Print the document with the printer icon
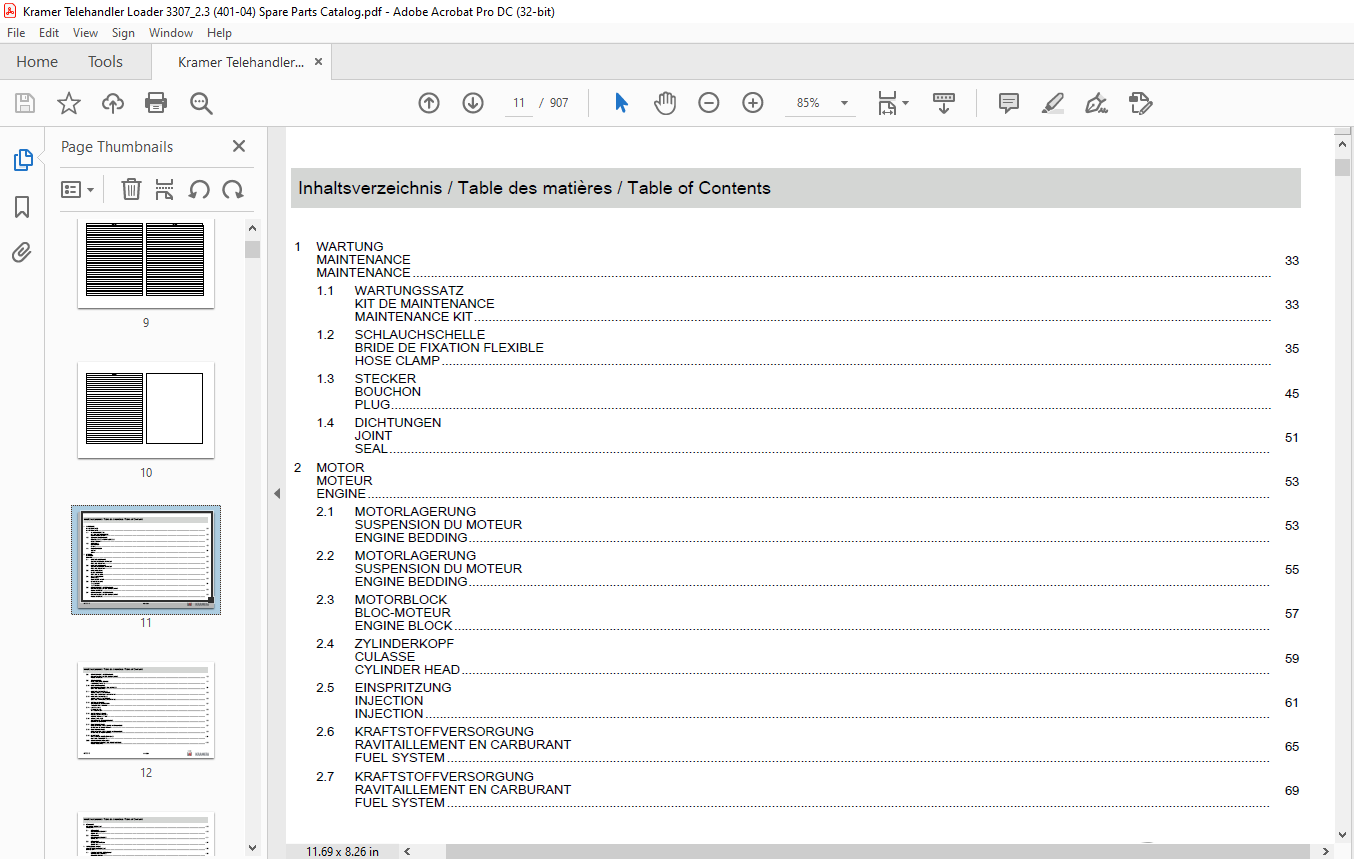 click(x=156, y=103)
